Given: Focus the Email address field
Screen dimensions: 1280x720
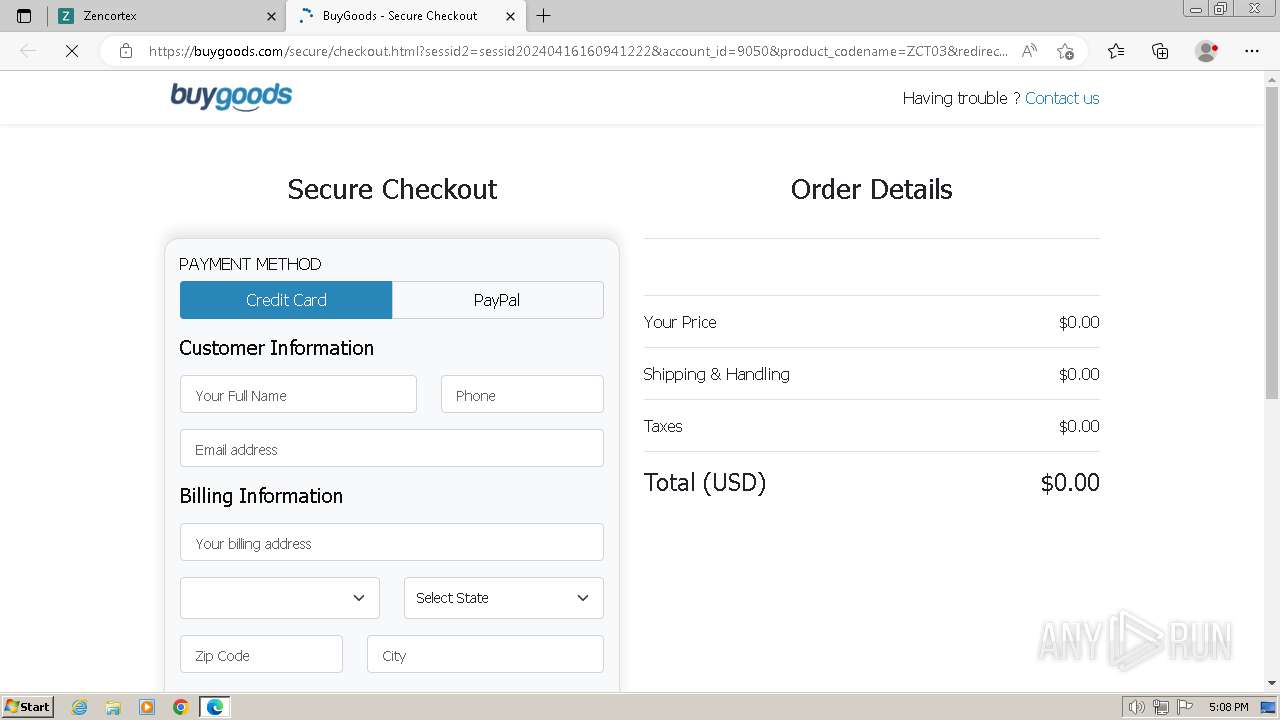Looking at the screenshot, I should (392, 448).
